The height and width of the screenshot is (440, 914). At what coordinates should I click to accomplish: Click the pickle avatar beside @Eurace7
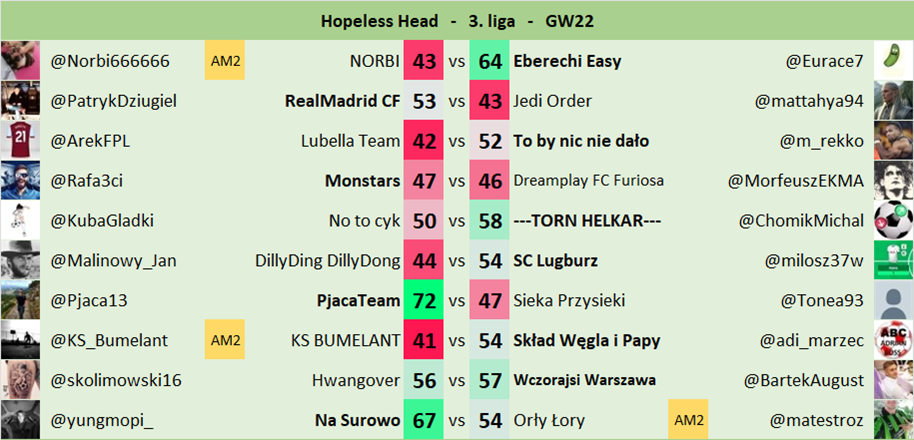(x=893, y=61)
